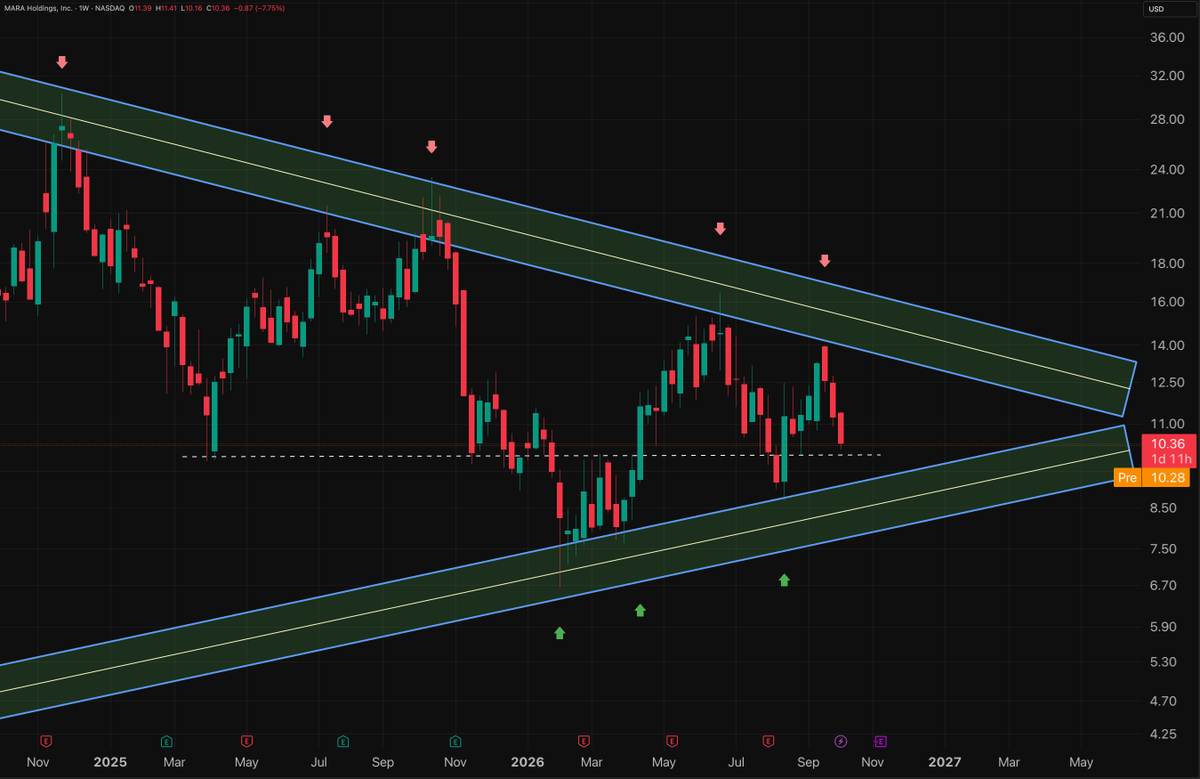Viewport: 1200px width, 779px height.
Task: Click the red earnings marker at March 2026
Action: click(x=583, y=741)
